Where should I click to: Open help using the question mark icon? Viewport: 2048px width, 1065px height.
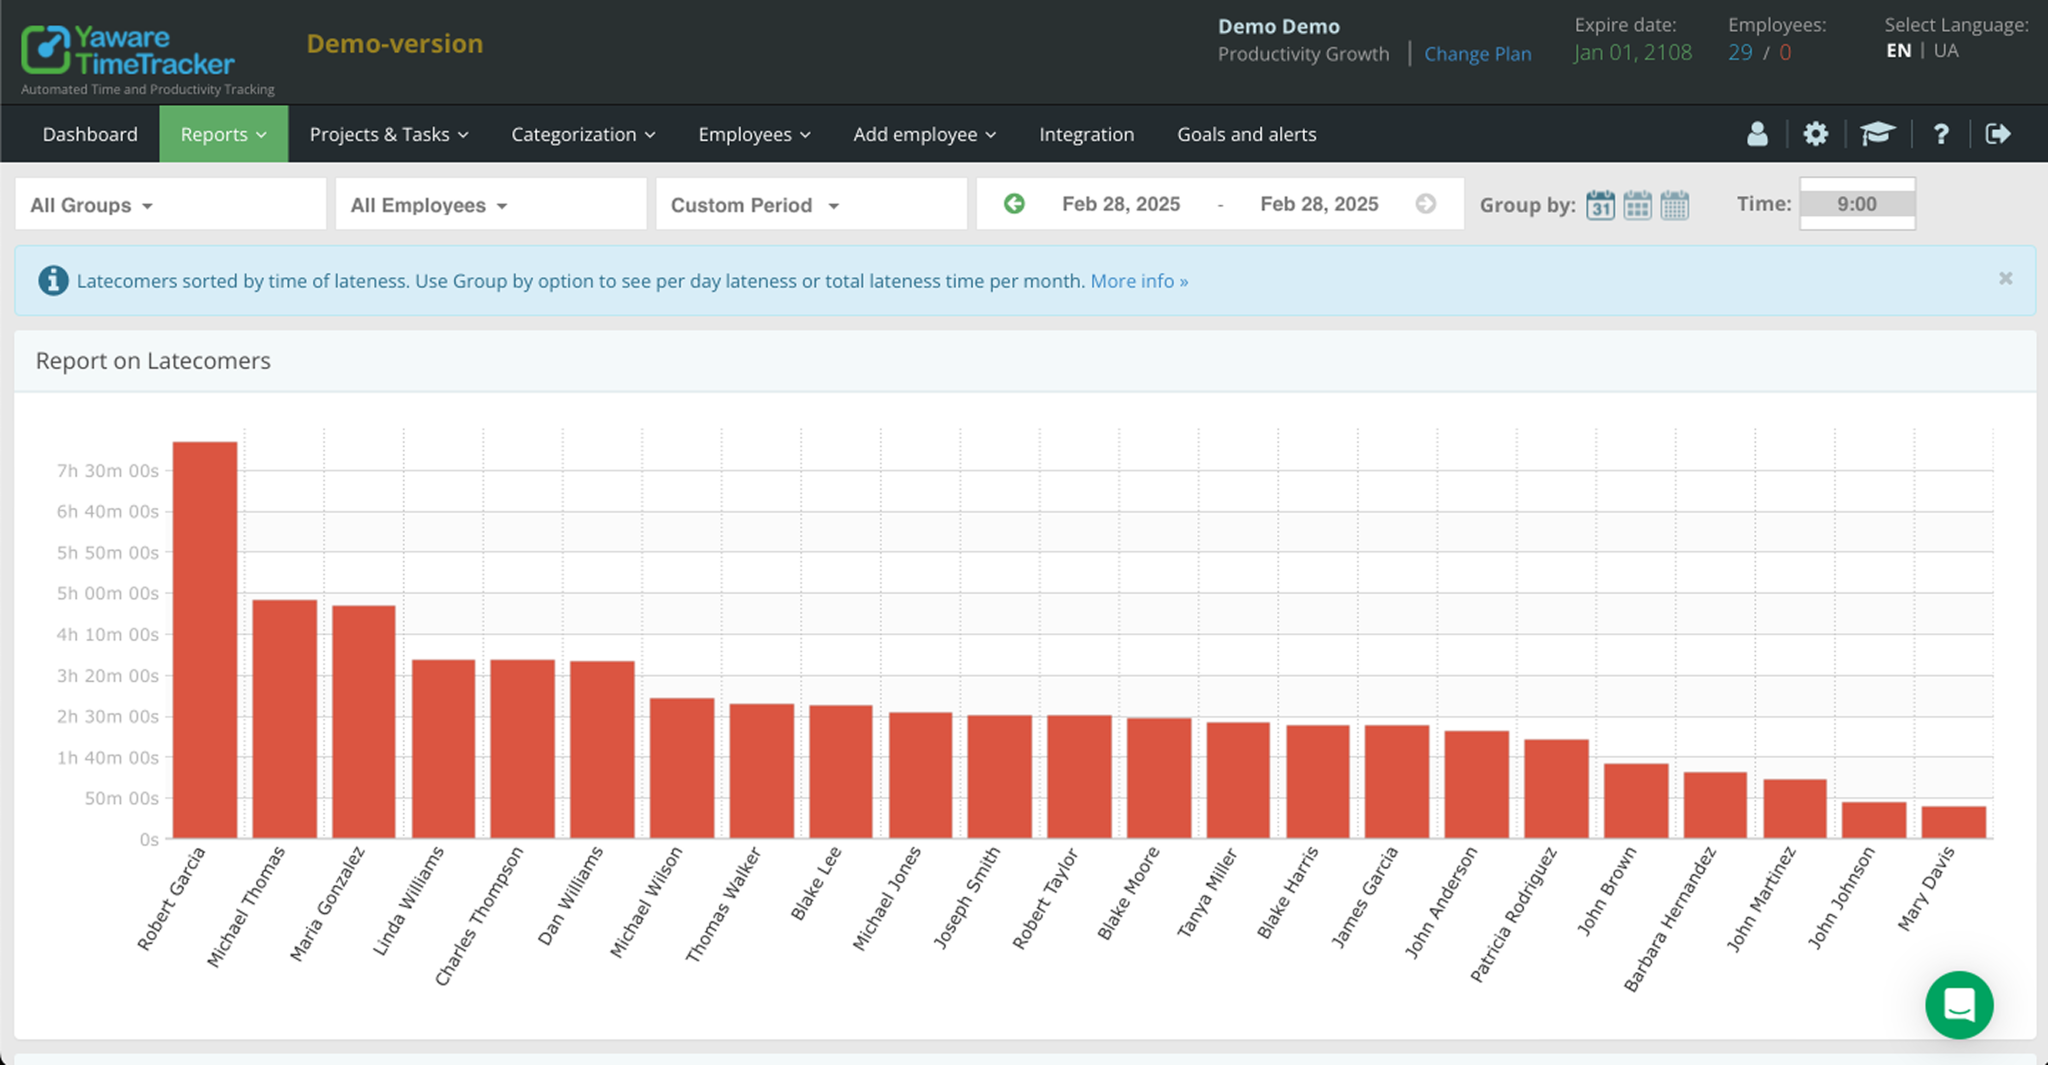[x=1941, y=134]
